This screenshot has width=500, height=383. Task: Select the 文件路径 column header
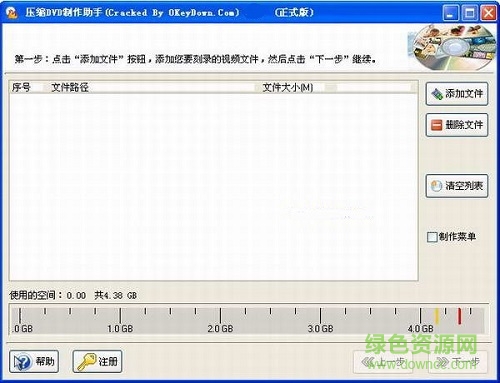coord(153,88)
